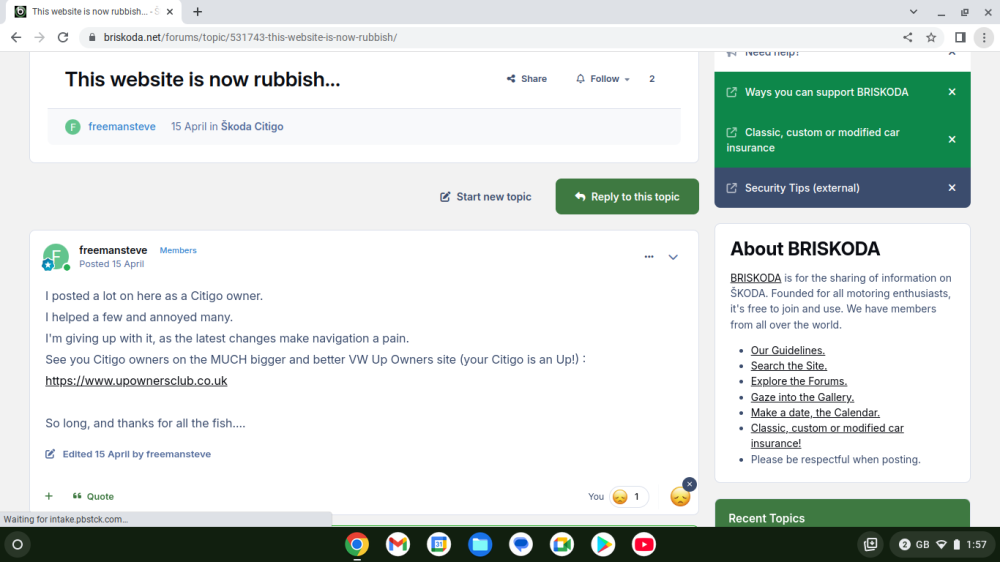Click the multiquote plus icon
The height and width of the screenshot is (562, 1000).
[49, 496]
